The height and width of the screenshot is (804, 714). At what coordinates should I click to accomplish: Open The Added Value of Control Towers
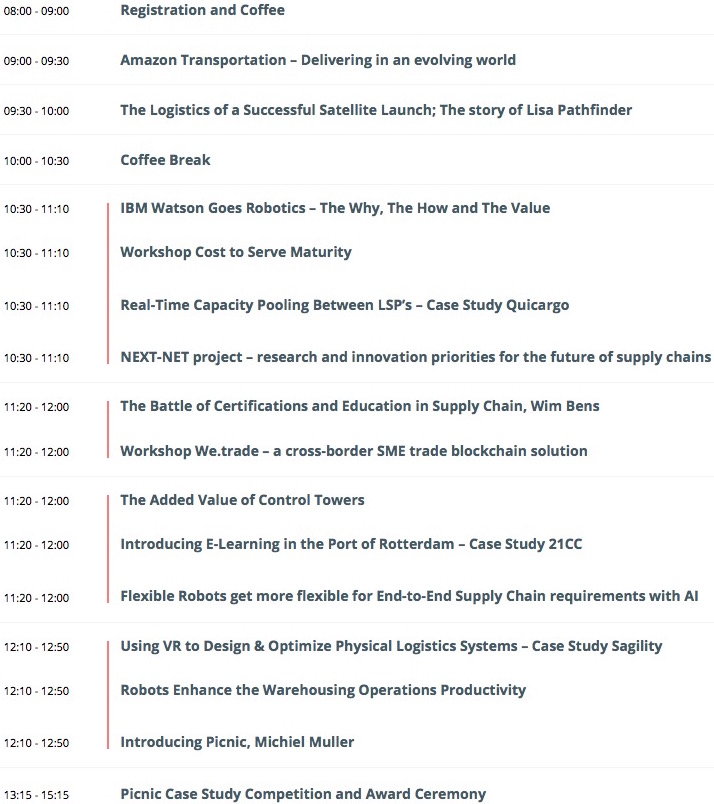click(x=242, y=500)
